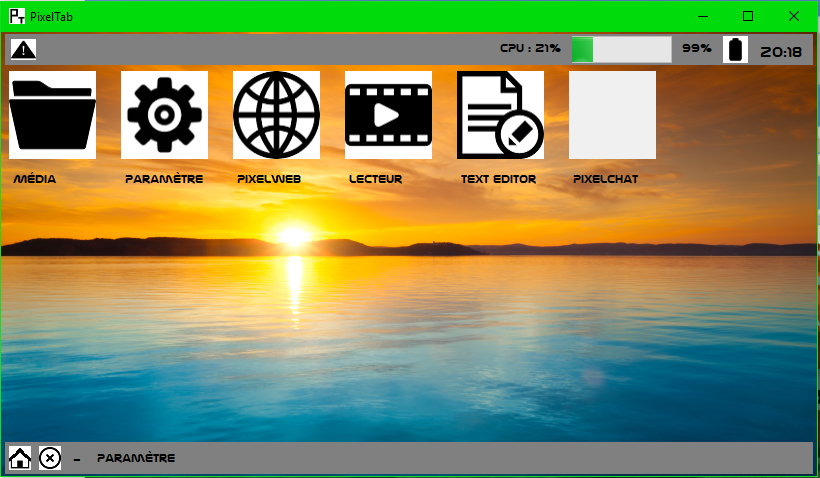The image size is (820, 478).
Task: Launch the PixelWeb globe icon
Action: 276,115
